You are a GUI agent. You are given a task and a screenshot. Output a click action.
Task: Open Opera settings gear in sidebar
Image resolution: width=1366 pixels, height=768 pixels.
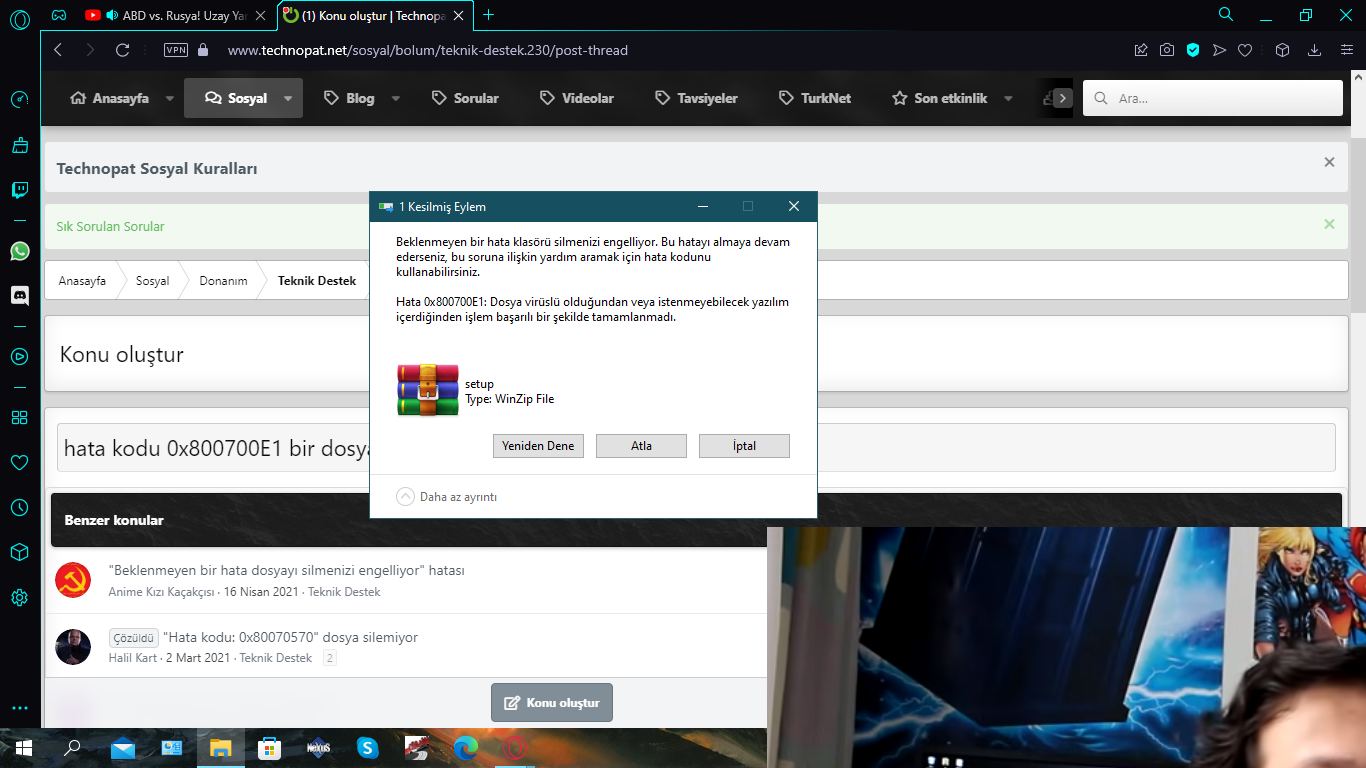pos(20,598)
